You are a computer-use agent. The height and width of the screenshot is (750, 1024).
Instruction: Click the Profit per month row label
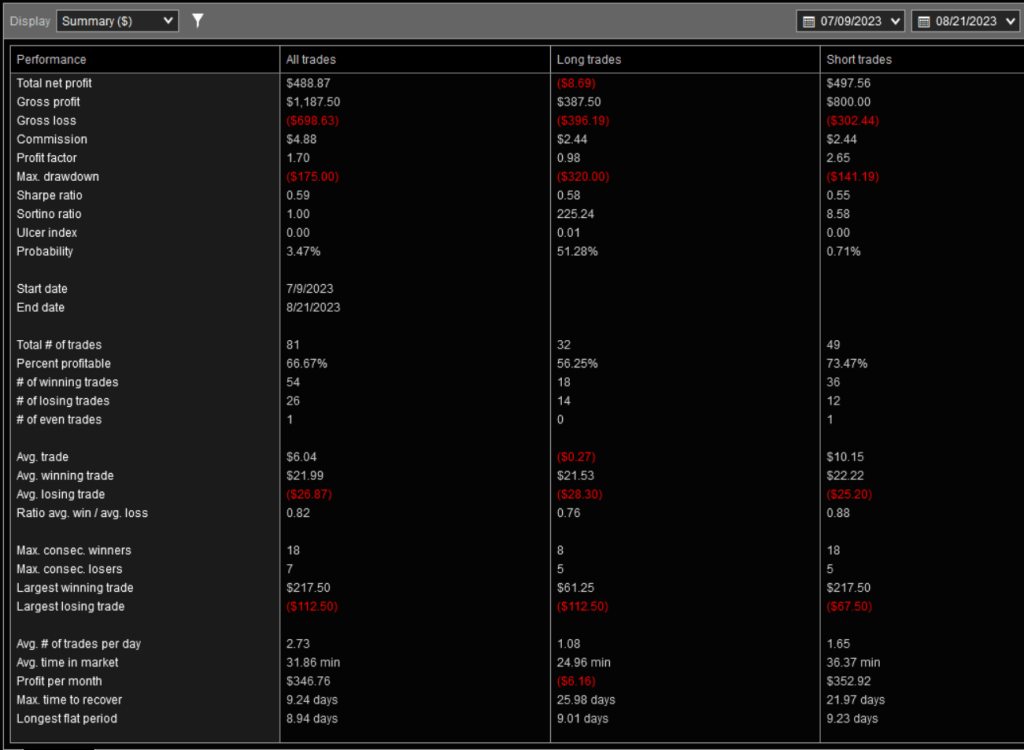[x=59, y=681]
